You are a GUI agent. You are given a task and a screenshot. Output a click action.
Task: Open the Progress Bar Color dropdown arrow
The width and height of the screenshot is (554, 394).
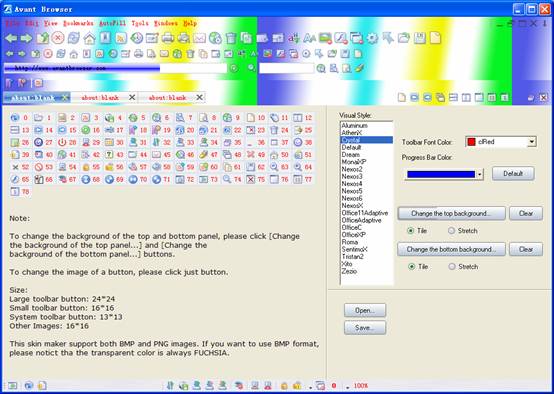479,174
